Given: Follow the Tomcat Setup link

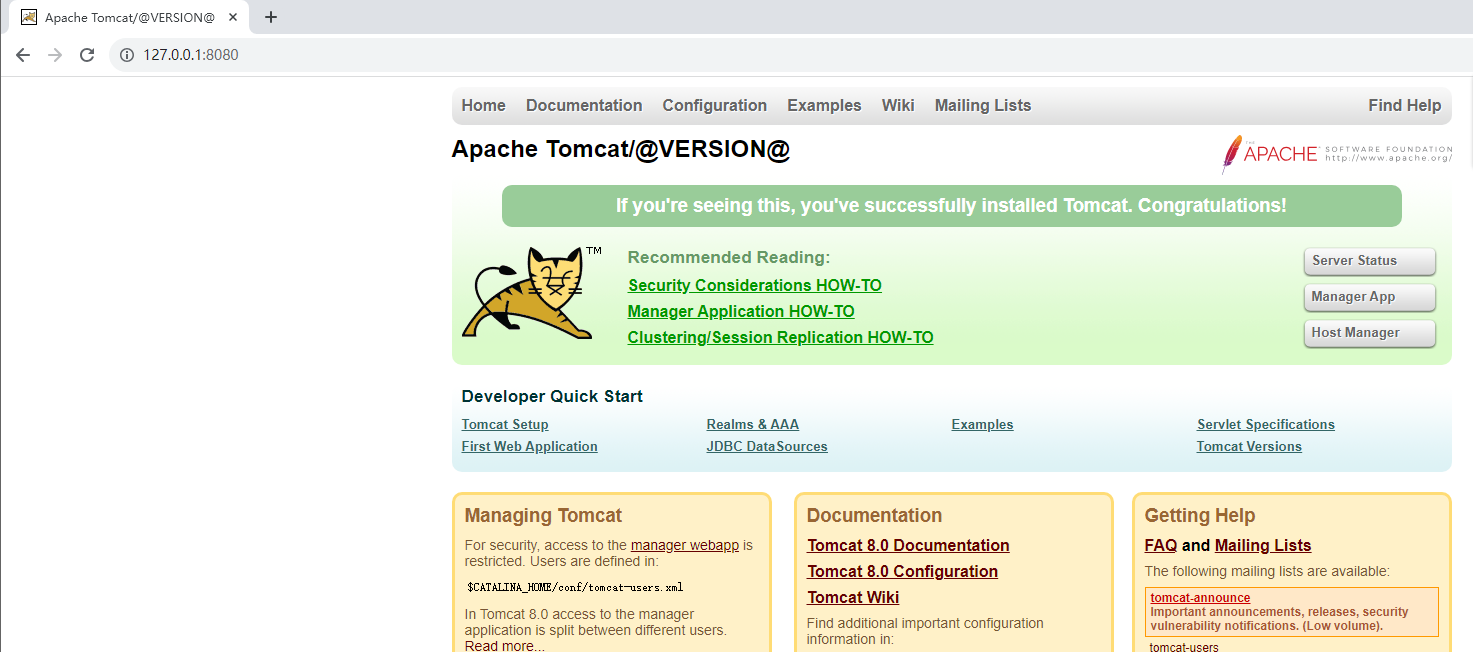Looking at the screenshot, I should (505, 424).
